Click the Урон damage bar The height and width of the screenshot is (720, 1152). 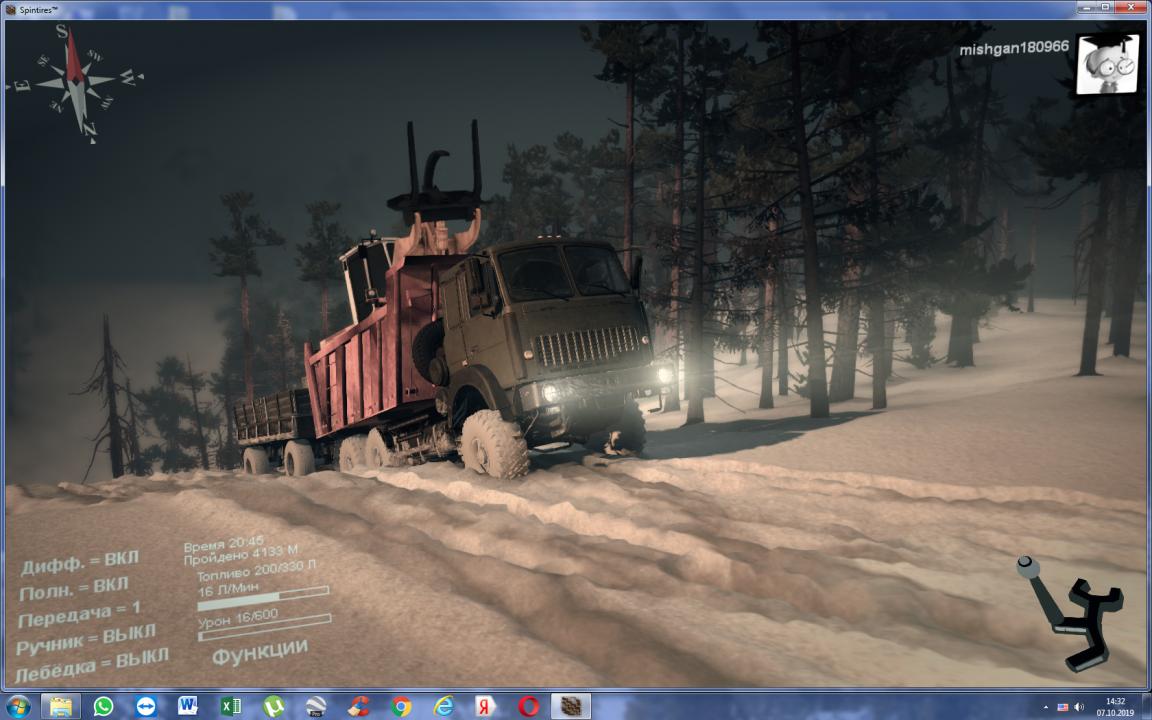pyautogui.click(x=264, y=627)
